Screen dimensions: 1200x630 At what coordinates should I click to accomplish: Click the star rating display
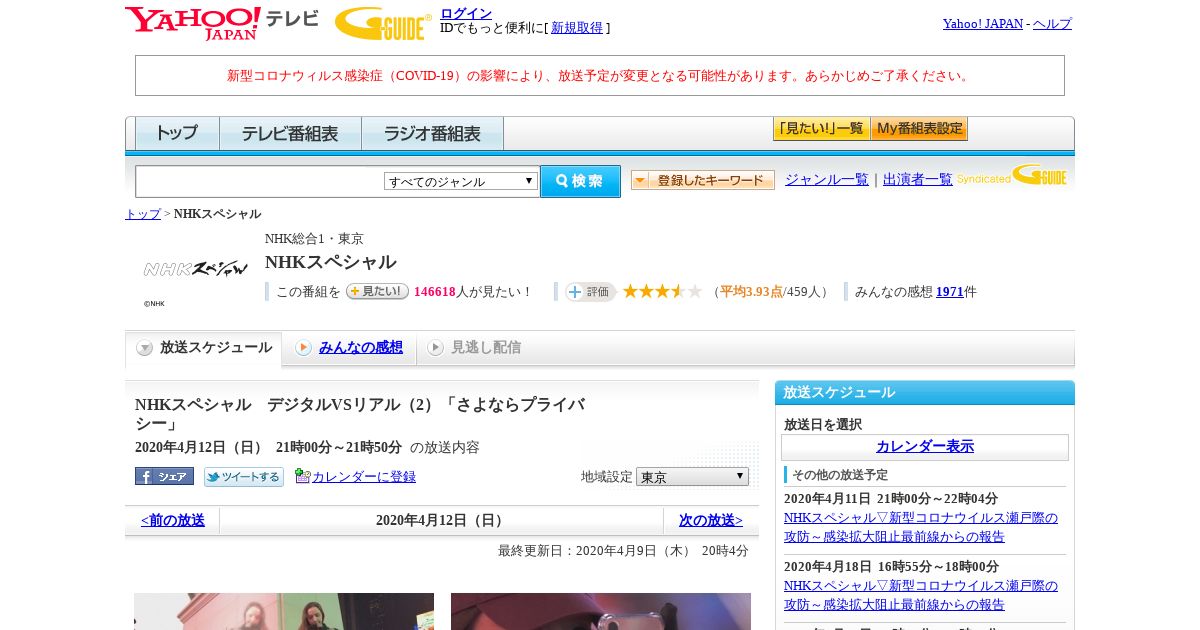662,291
